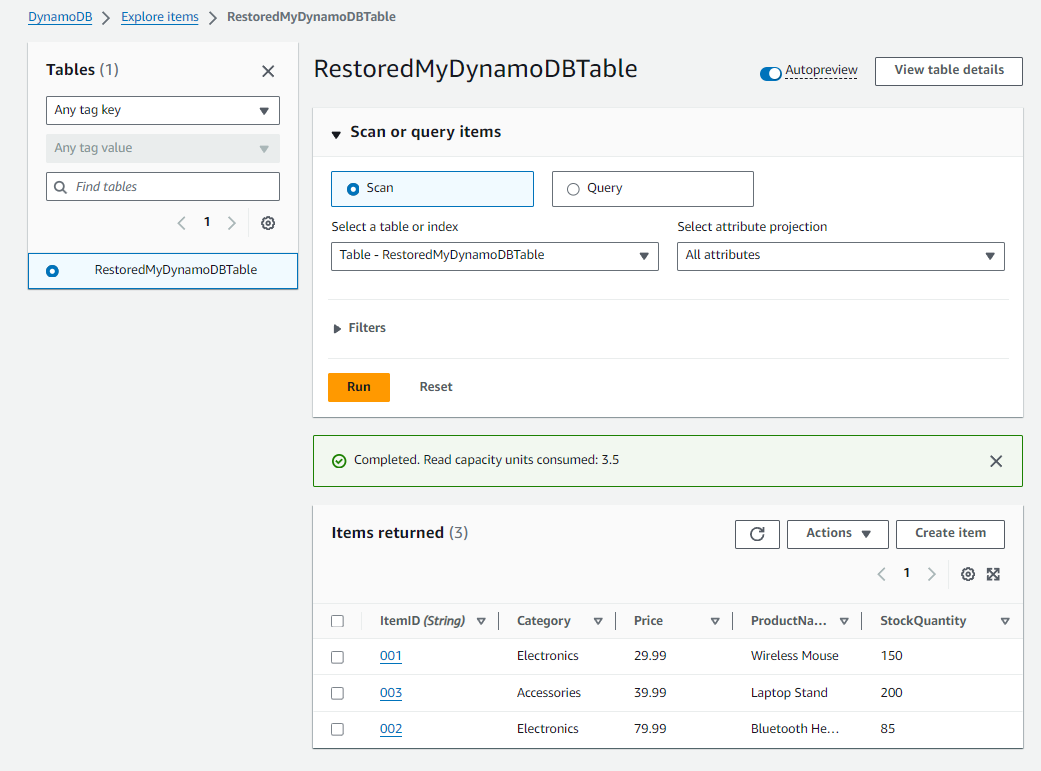The image size is (1041, 771).
Task: Click the Items returned (3) heading
Action: tap(400, 533)
